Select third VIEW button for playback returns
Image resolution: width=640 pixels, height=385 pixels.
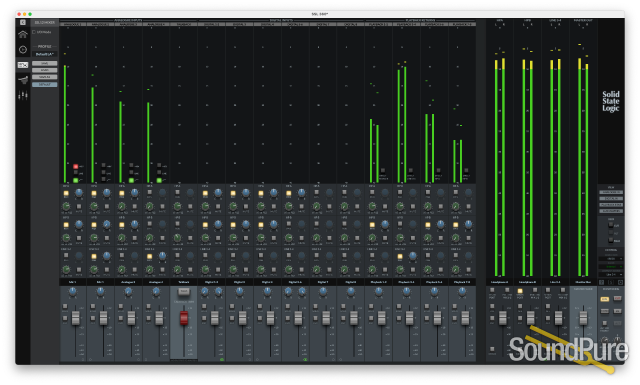(611, 205)
